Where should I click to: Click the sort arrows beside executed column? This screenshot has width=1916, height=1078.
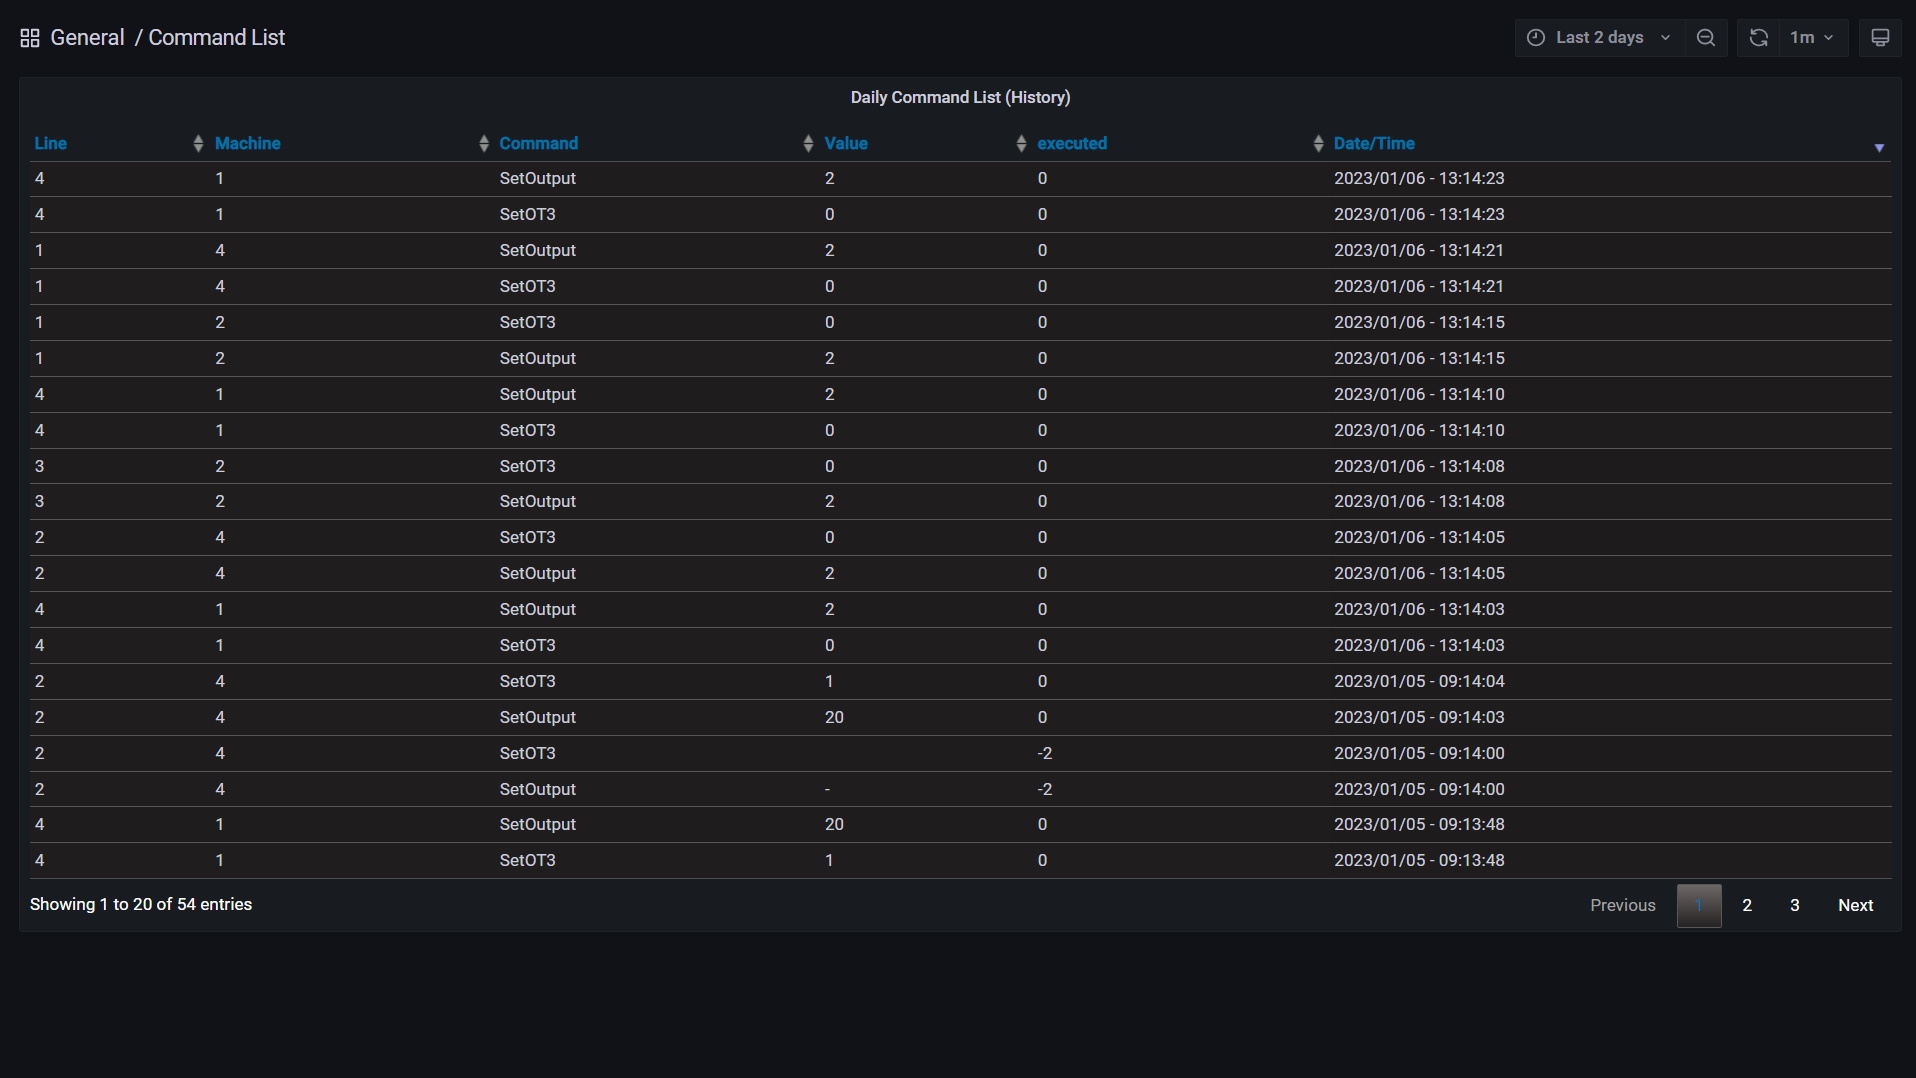click(x=1317, y=144)
